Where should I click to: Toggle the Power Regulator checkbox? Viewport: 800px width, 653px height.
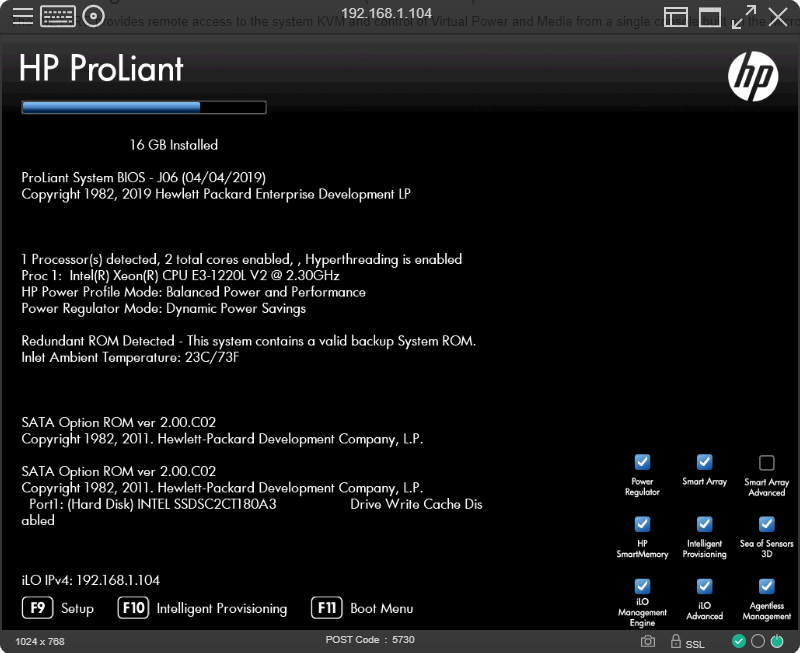click(x=642, y=462)
